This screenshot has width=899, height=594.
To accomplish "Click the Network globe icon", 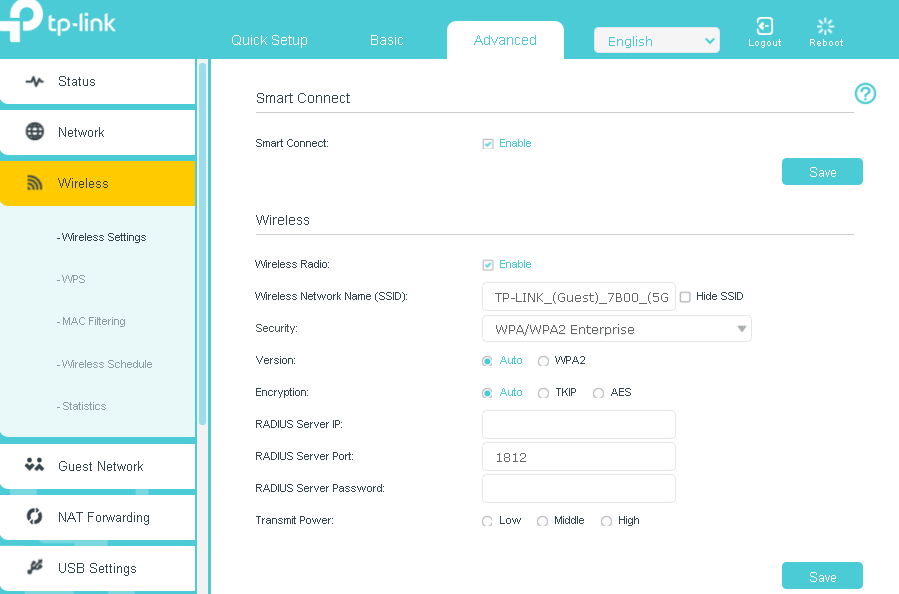I will click(35, 132).
